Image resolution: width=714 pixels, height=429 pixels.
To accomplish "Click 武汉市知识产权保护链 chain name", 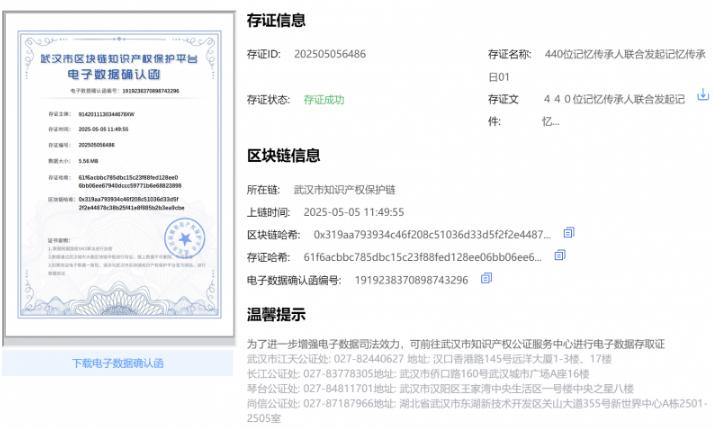I will pyautogui.click(x=345, y=189).
